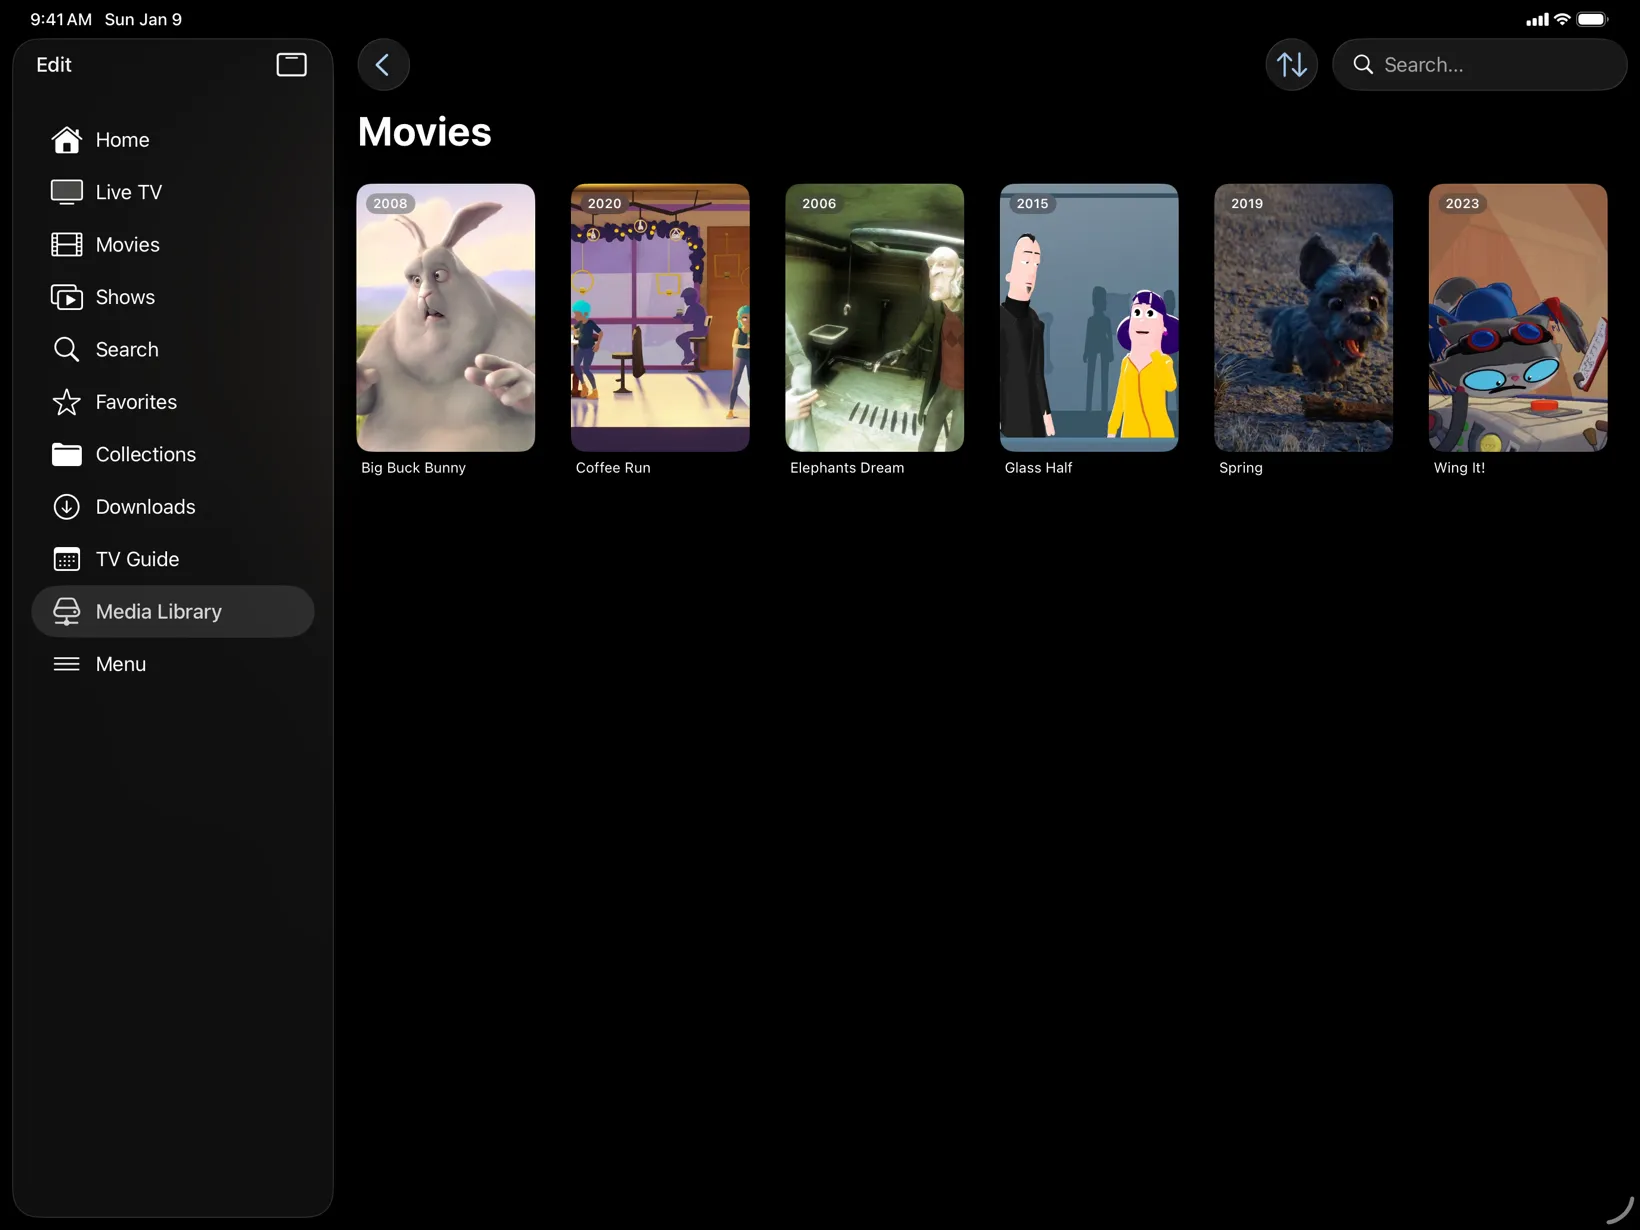This screenshot has width=1640, height=1230.
Task: Select the Elephants Dream poster
Action: [875, 317]
